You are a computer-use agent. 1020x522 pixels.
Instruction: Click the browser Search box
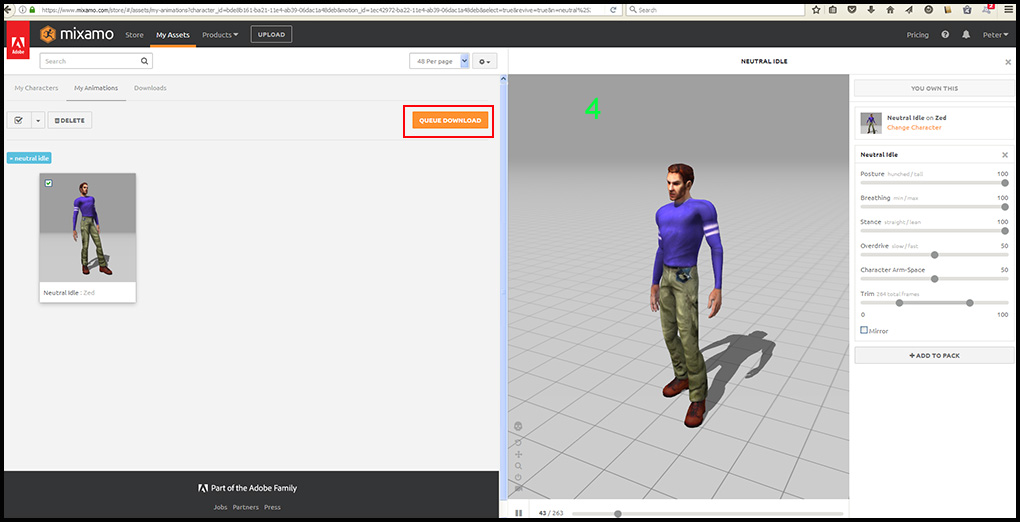716,10
